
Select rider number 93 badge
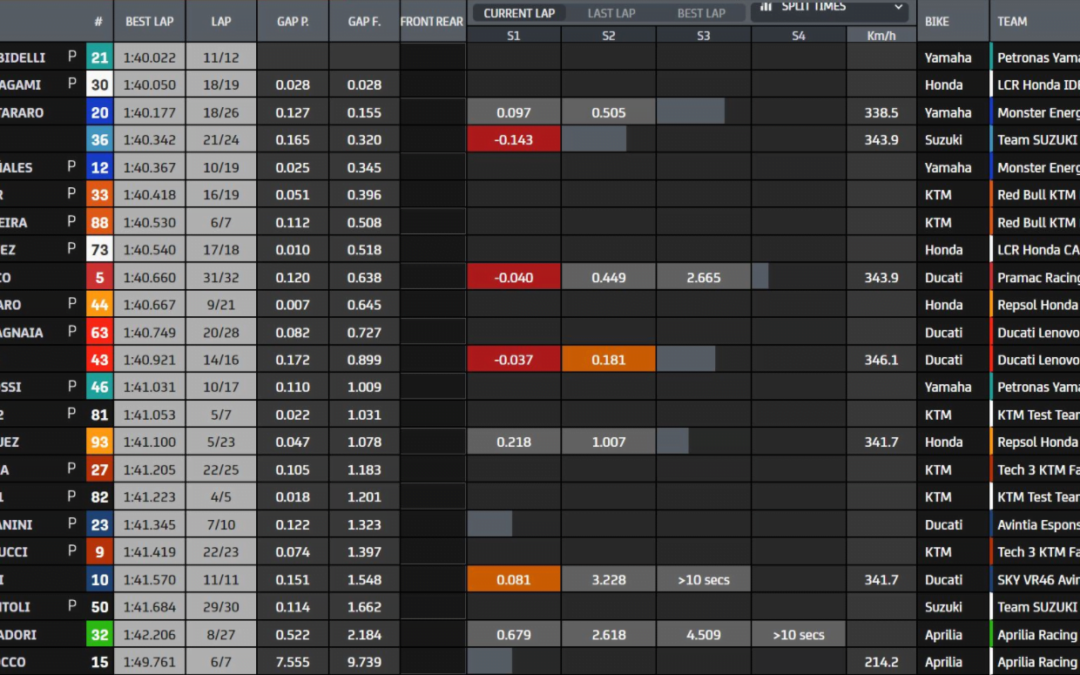[x=99, y=442]
